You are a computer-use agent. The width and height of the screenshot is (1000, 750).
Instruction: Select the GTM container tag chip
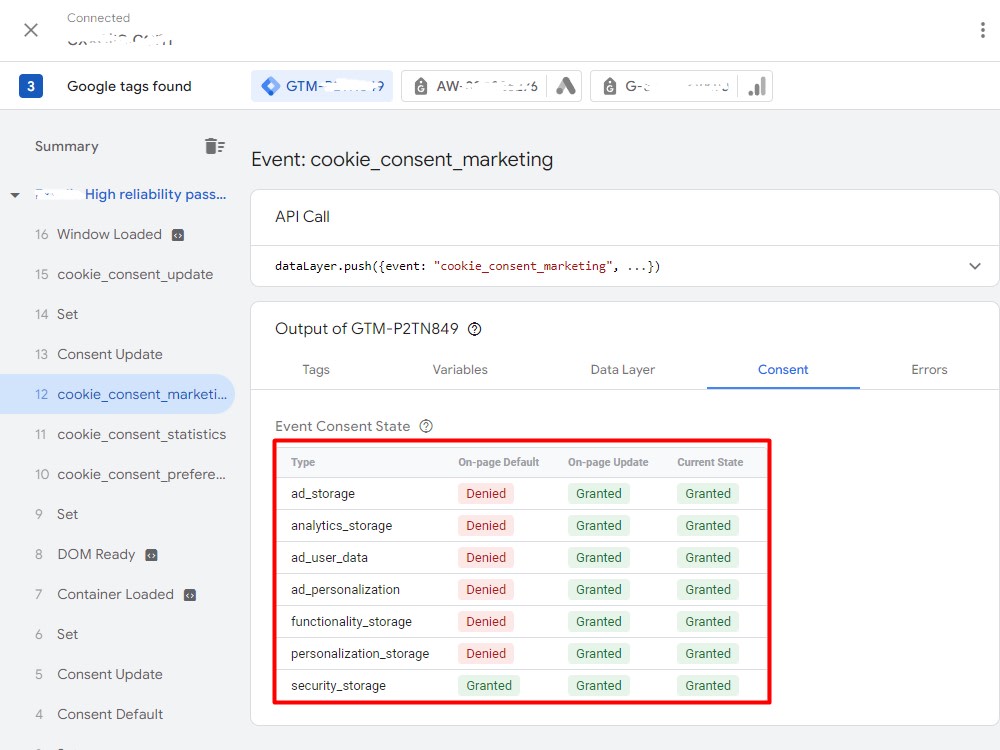(x=321, y=86)
